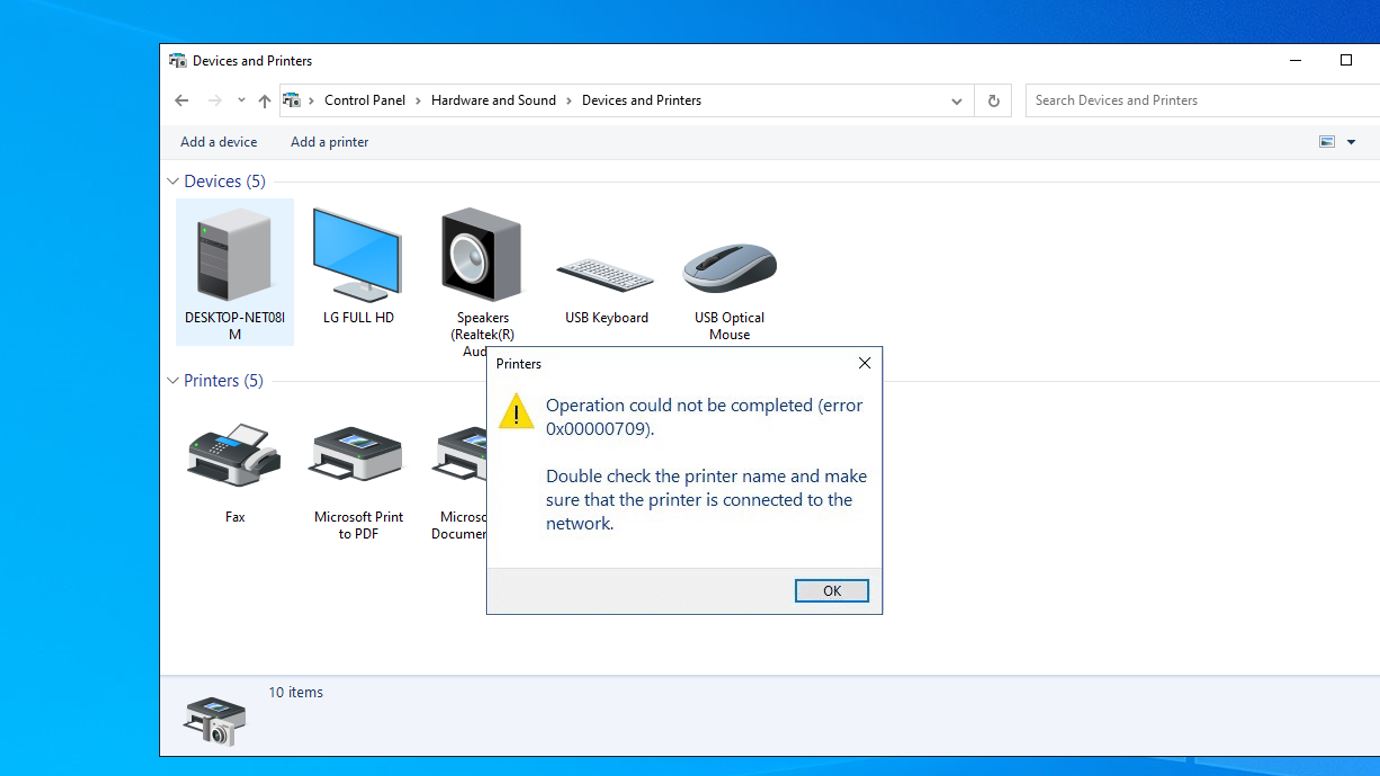Click the refresh button beside address bar
Viewport: 1380px width, 776px height.
(x=993, y=101)
